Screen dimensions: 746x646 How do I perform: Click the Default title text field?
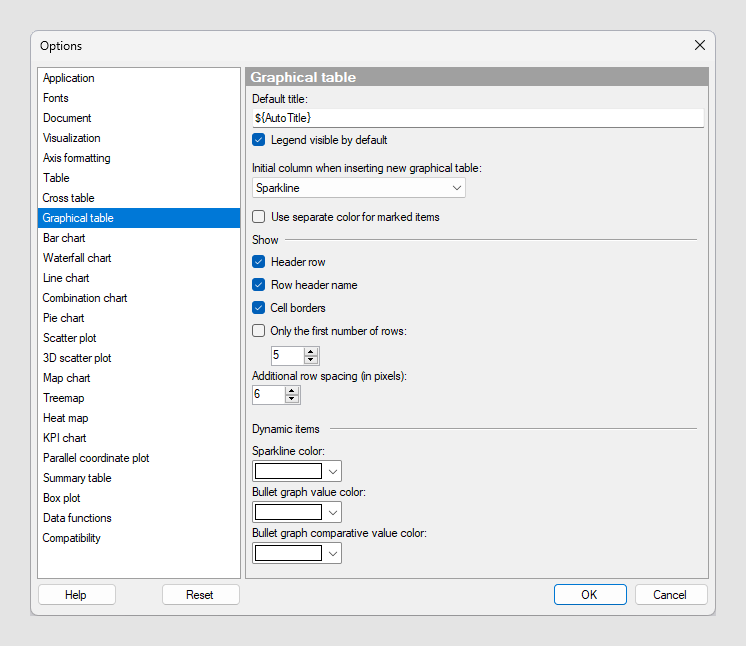[x=478, y=118]
